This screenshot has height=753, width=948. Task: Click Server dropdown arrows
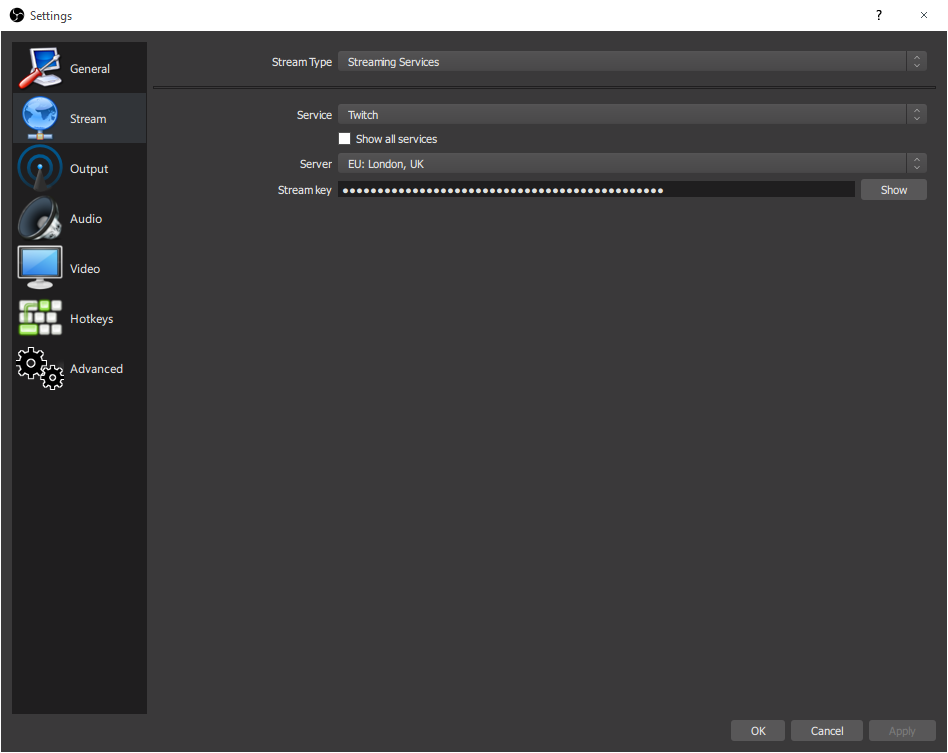point(917,164)
